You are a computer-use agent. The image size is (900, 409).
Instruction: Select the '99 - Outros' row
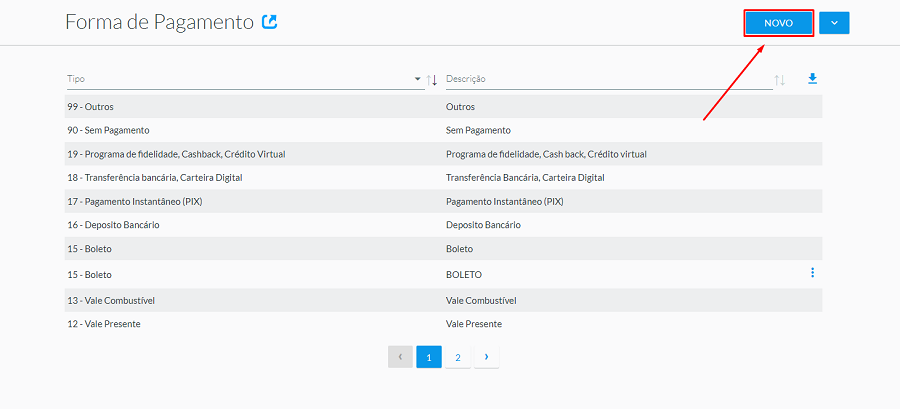443,107
